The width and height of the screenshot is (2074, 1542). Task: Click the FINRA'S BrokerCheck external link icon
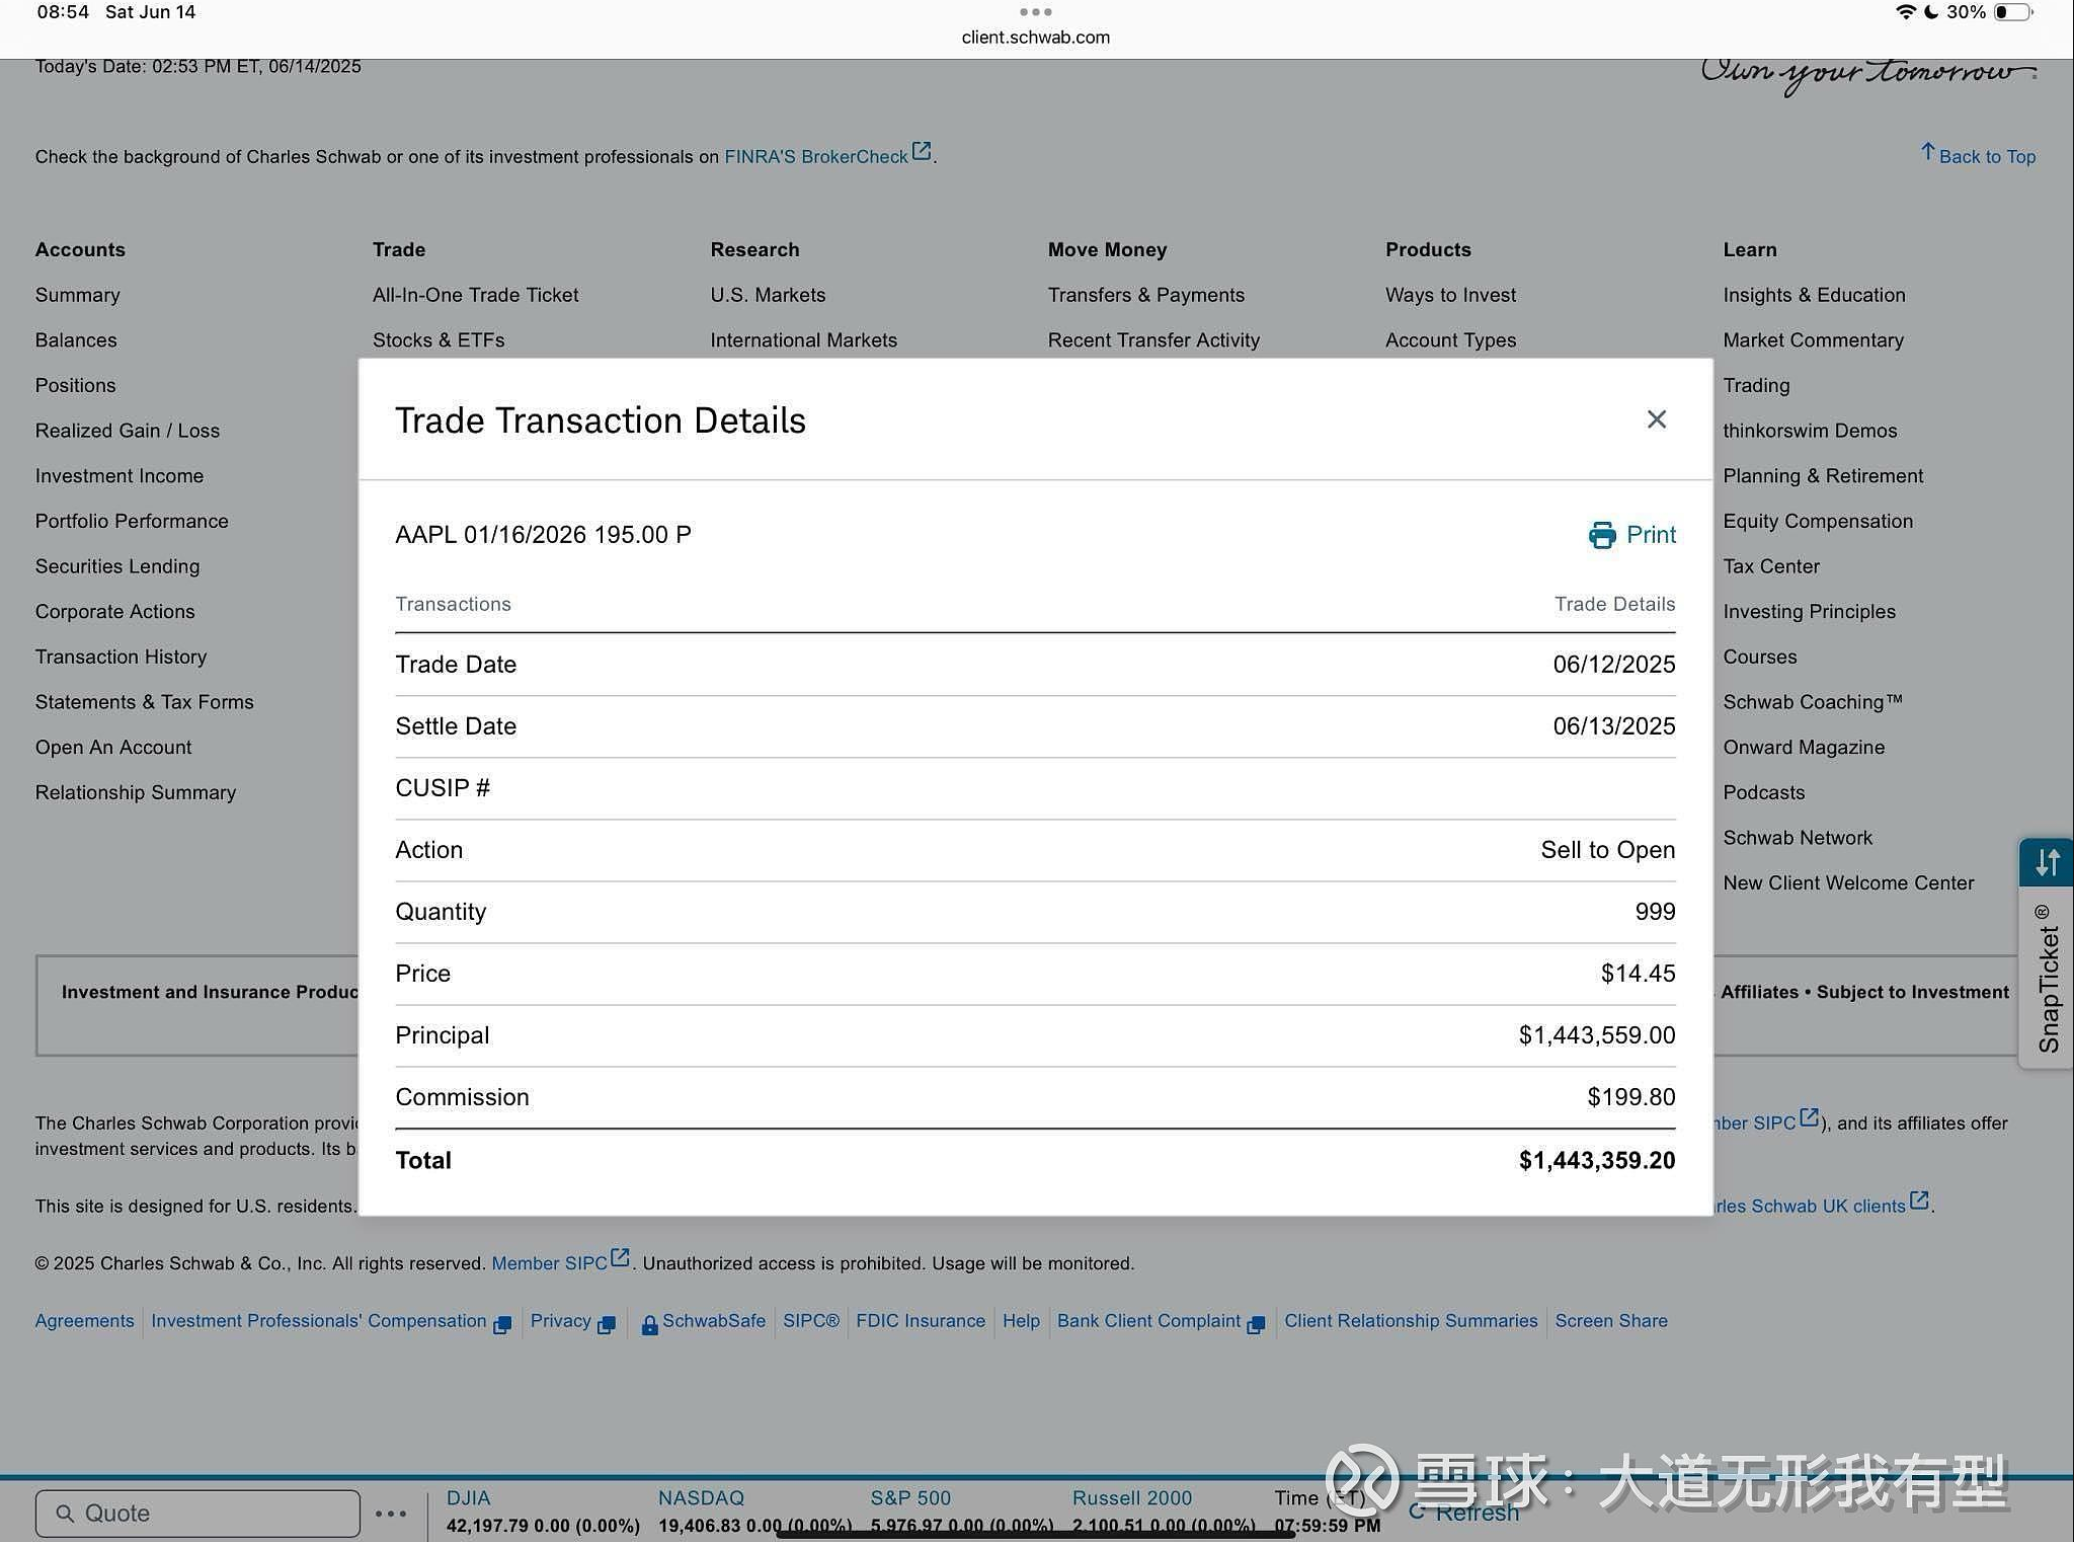[921, 152]
